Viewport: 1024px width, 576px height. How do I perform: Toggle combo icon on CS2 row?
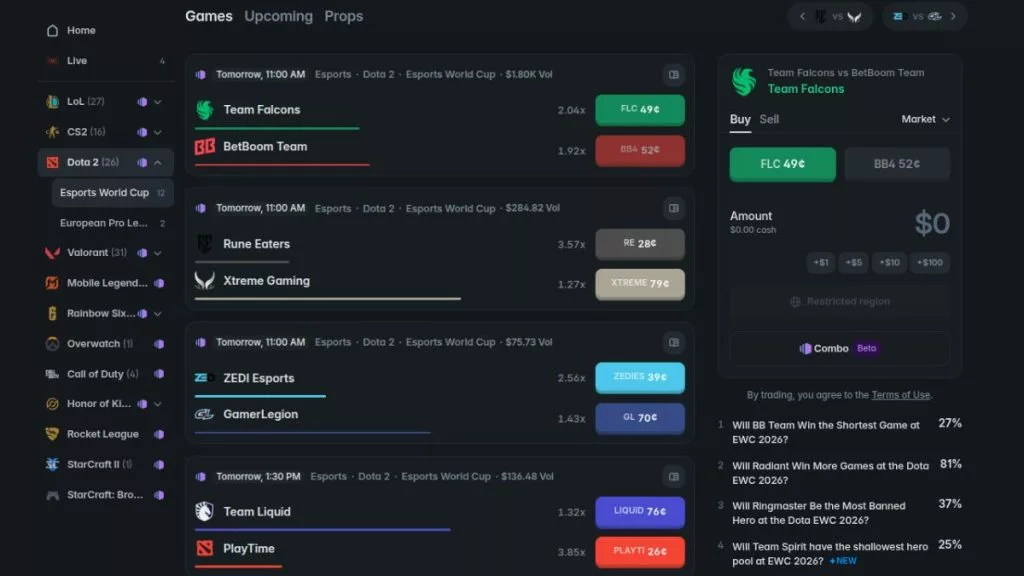coord(142,132)
